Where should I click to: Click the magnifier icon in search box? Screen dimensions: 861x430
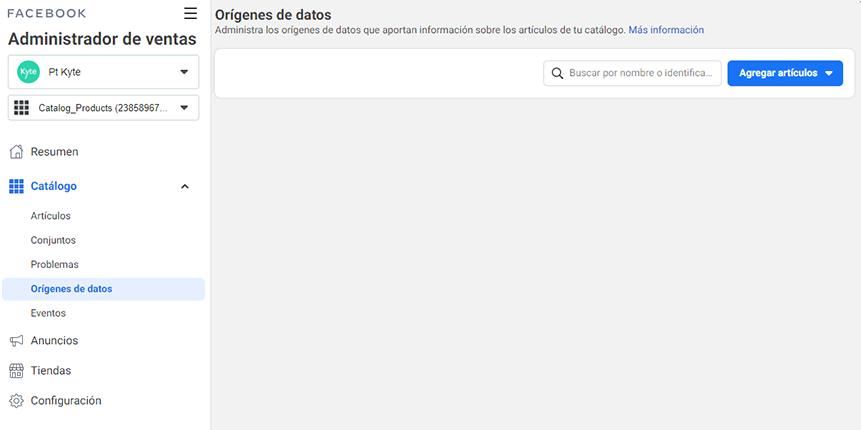(x=557, y=73)
